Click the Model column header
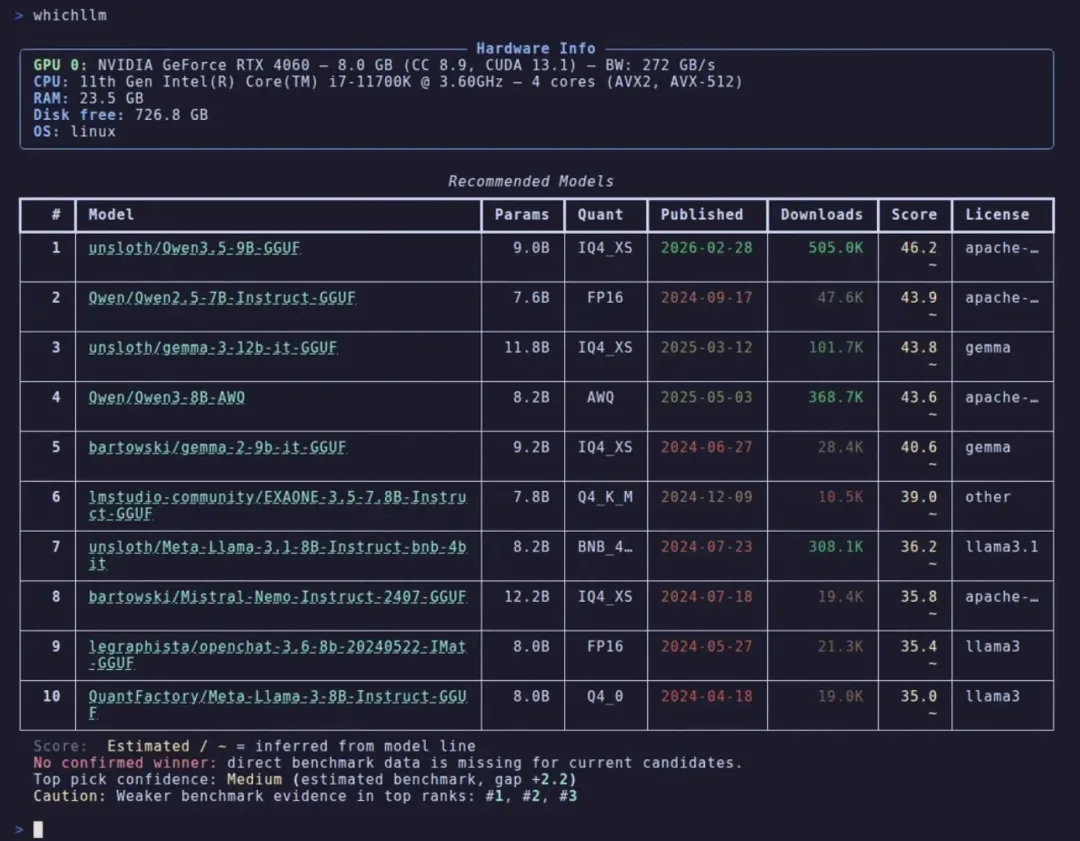 [111, 214]
